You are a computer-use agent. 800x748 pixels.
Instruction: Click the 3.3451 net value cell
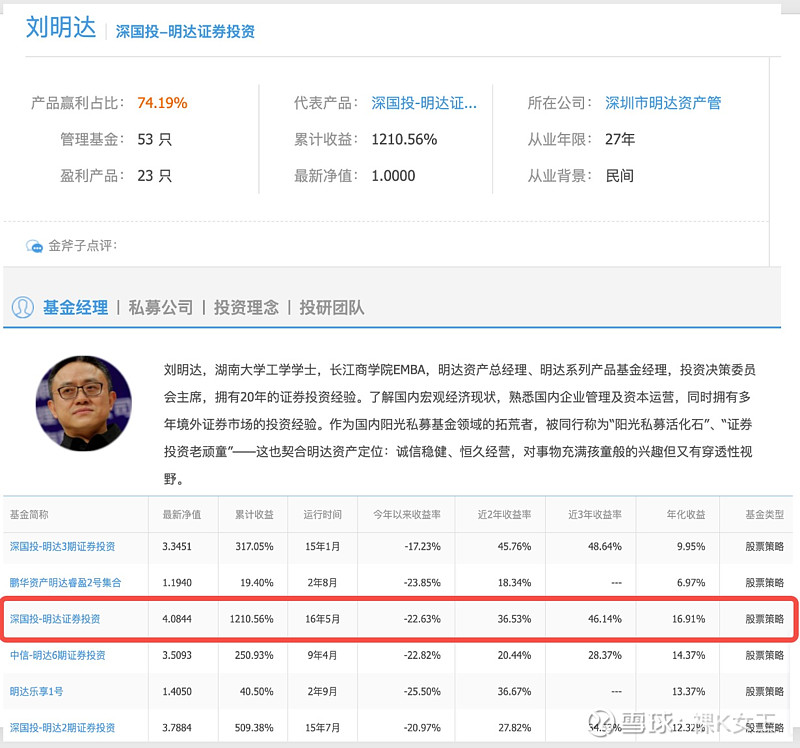177,546
